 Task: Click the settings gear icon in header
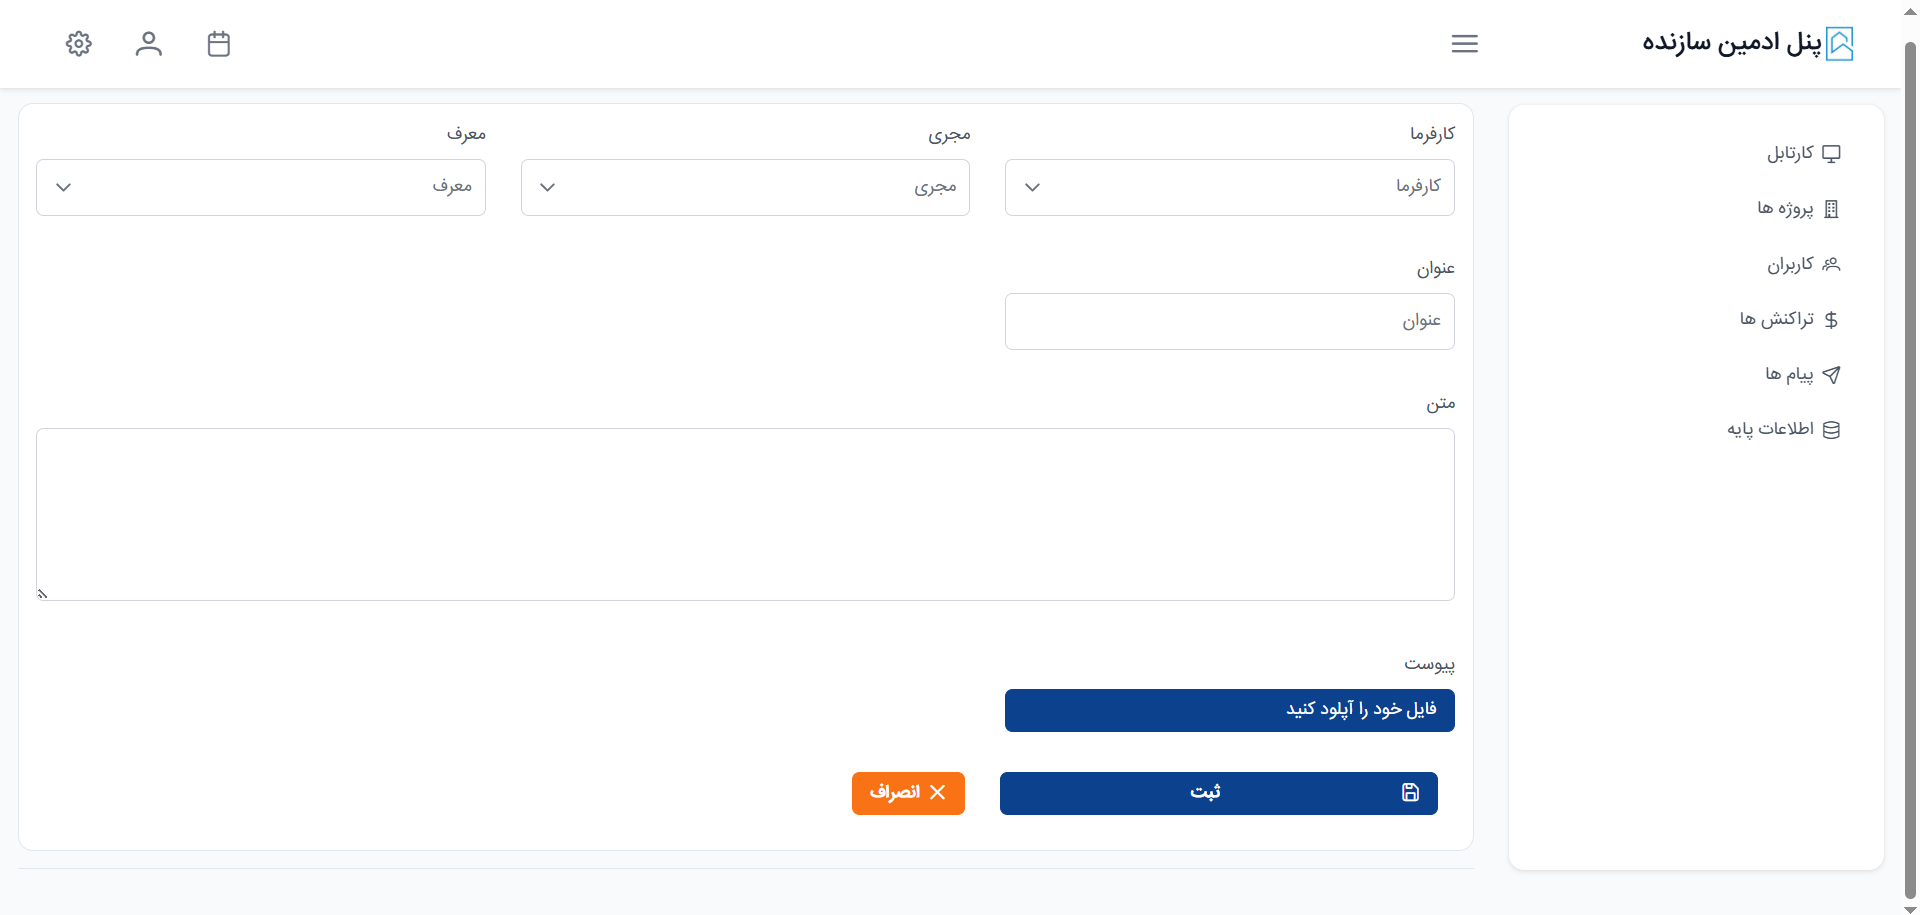(79, 44)
